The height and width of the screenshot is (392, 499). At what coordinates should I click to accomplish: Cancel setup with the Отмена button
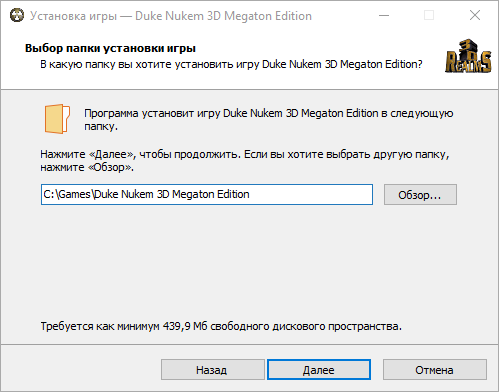coord(435,370)
